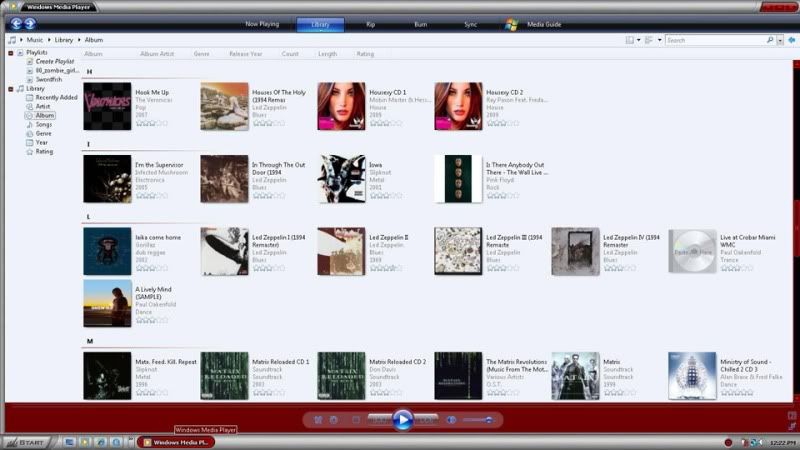Sort by the Length column header
This screenshot has height=450, width=800.
coord(328,54)
